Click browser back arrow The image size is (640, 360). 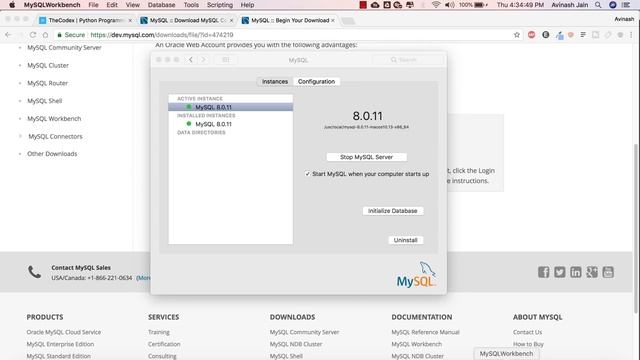click(8, 35)
